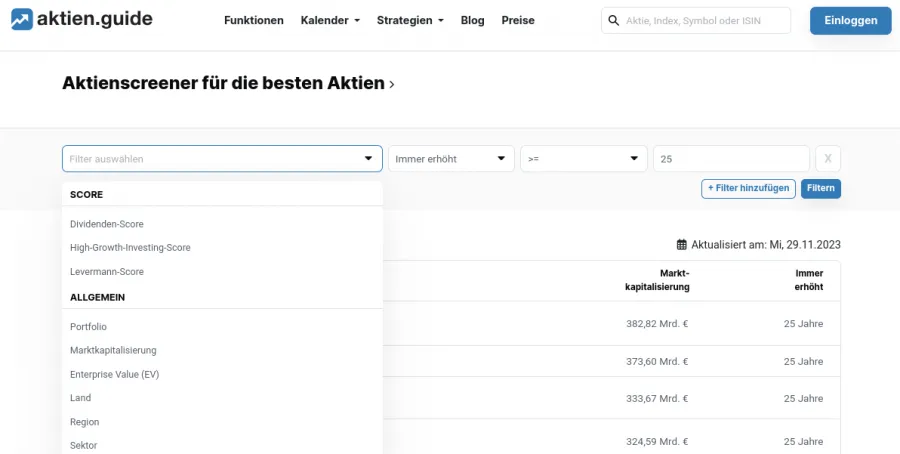The height and width of the screenshot is (454, 900).
Task: Click the SCORE group heading
Action: 87,195
